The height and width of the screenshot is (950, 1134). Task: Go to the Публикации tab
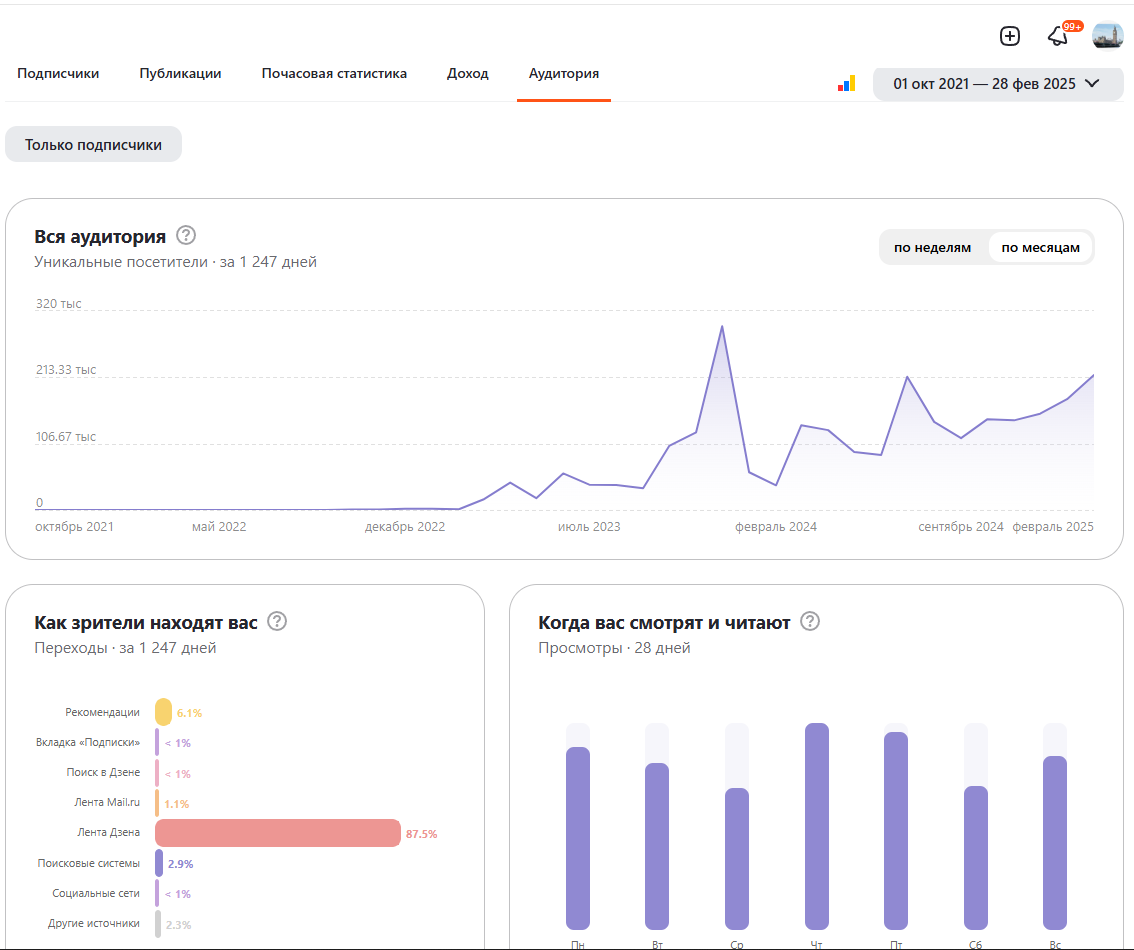[180, 73]
